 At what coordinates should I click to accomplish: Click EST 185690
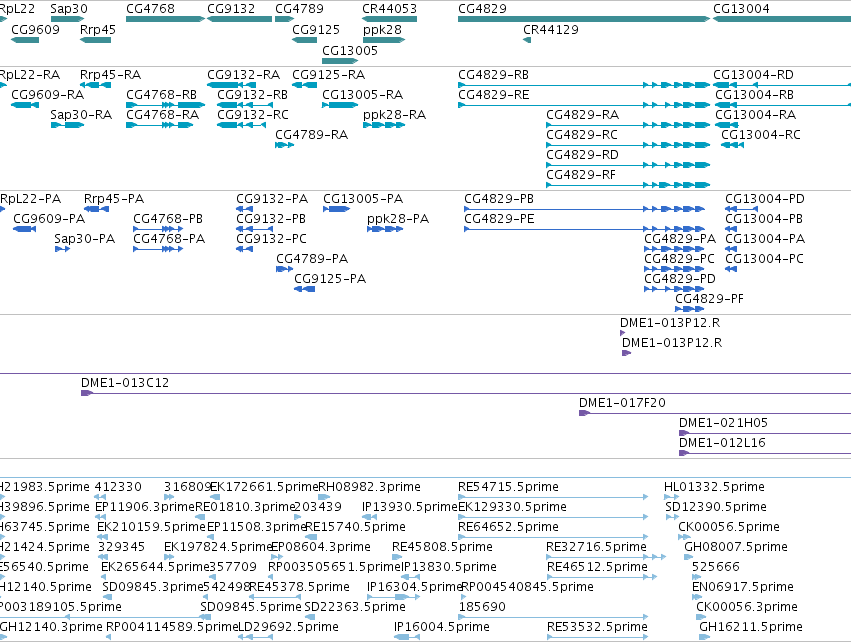pos(553,617)
